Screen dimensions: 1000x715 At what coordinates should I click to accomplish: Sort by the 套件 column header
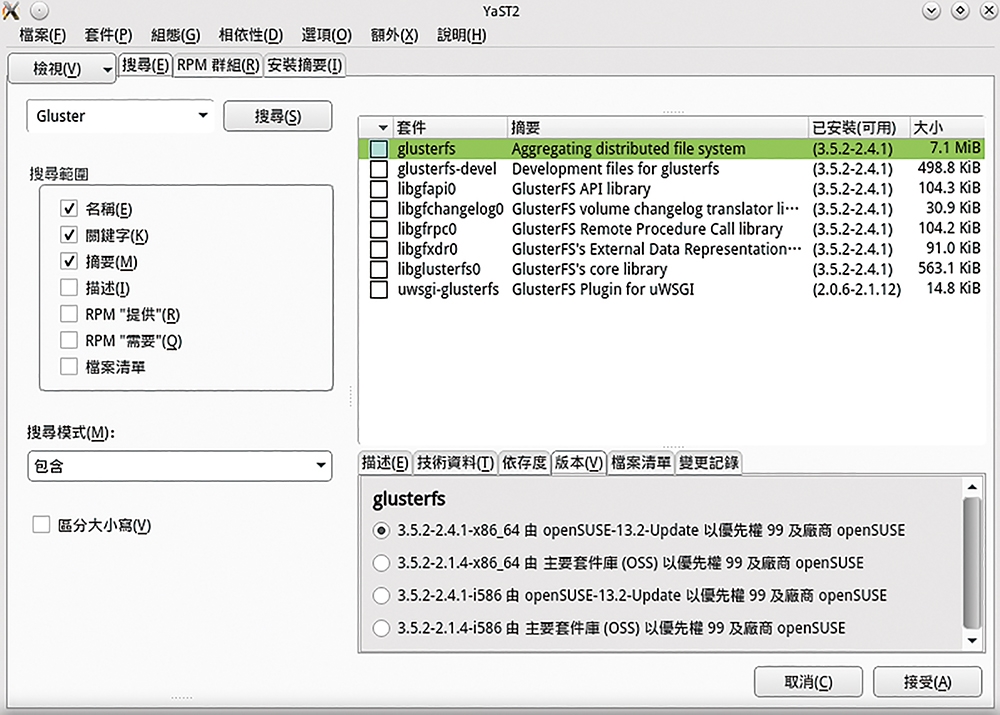coord(450,128)
